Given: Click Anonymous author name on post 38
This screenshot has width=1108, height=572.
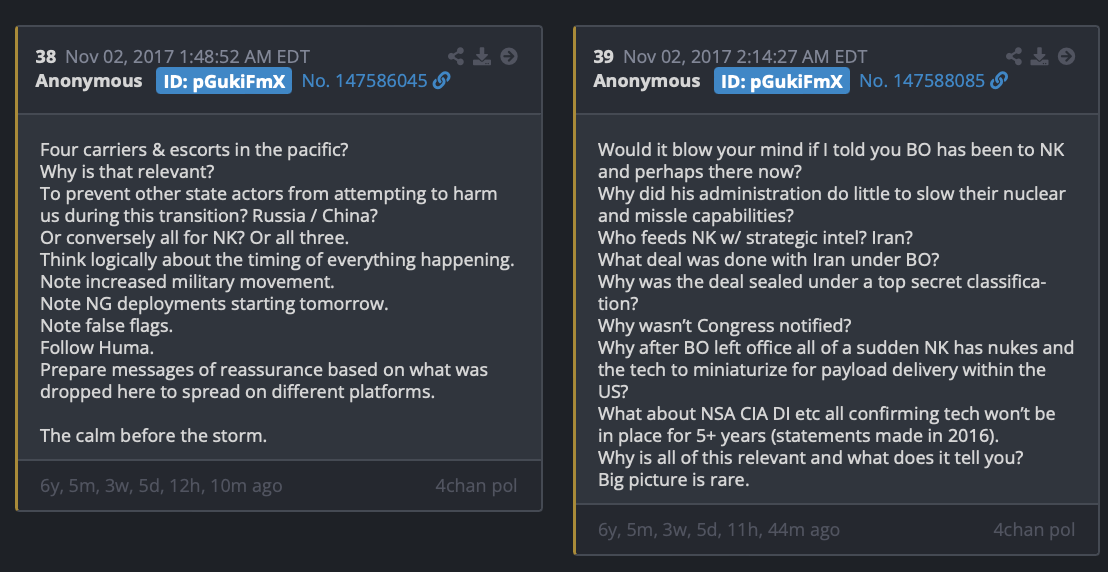Looking at the screenshot, I should [x=89, y=81].
